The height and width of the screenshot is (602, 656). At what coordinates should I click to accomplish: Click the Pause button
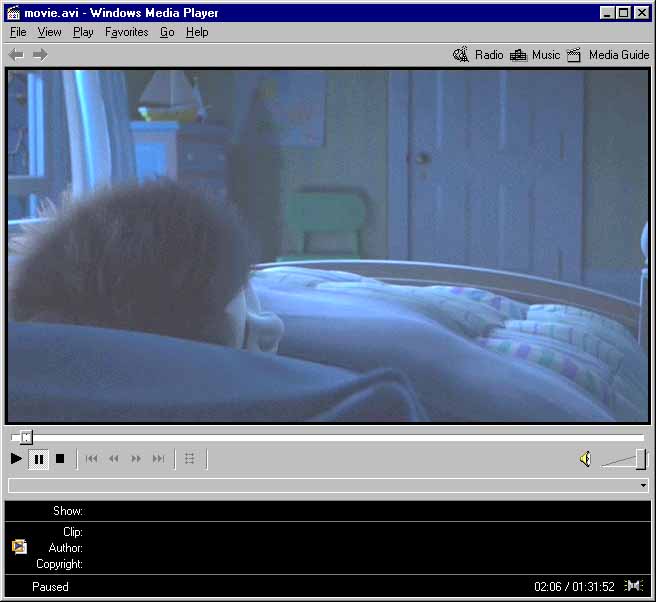click(38, 459)
